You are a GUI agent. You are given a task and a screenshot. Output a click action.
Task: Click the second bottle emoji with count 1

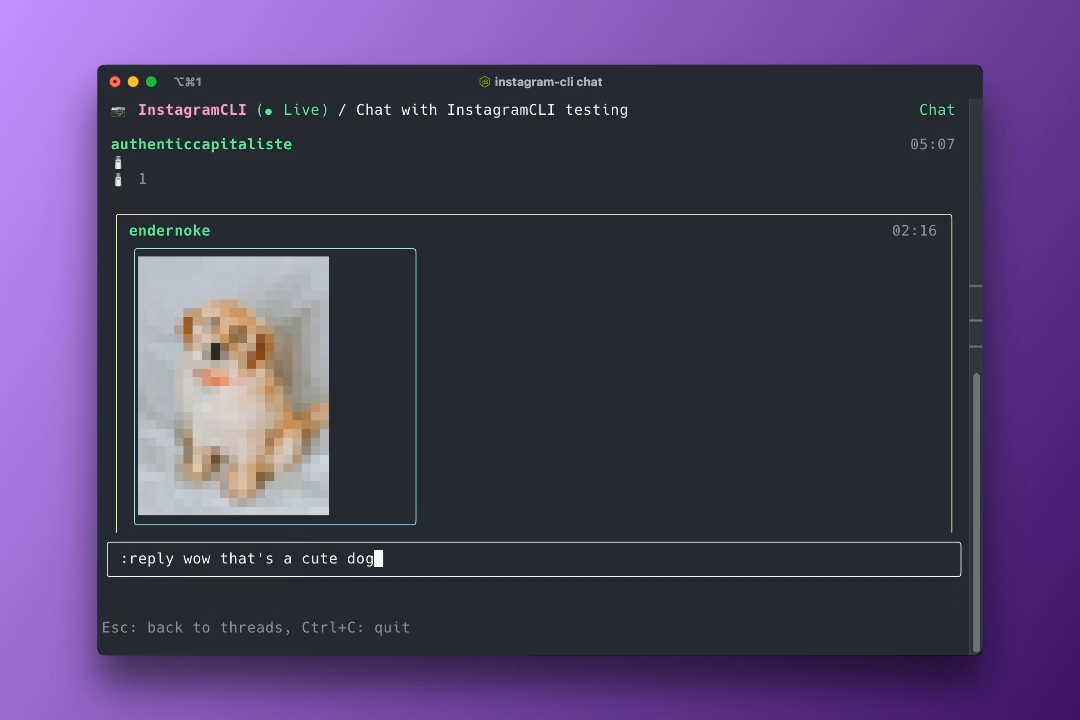point(117,179)
